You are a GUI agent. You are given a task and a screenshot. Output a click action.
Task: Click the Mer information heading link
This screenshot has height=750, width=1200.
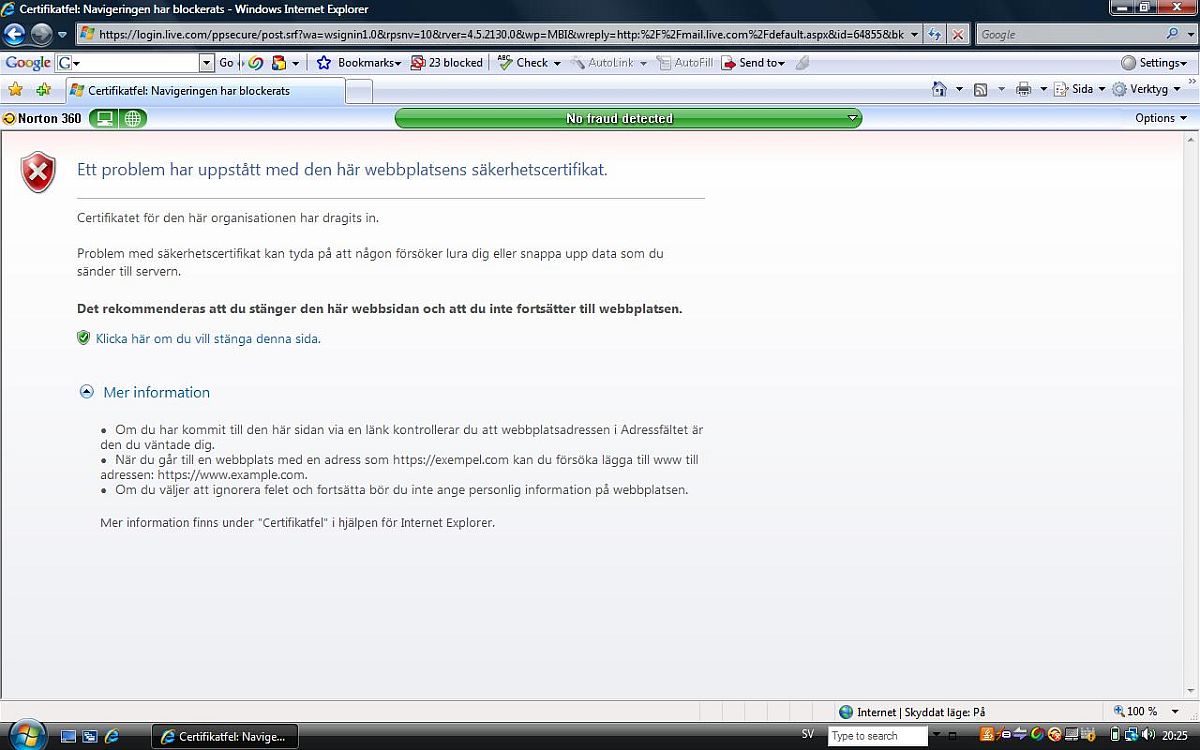click(157, 392)
